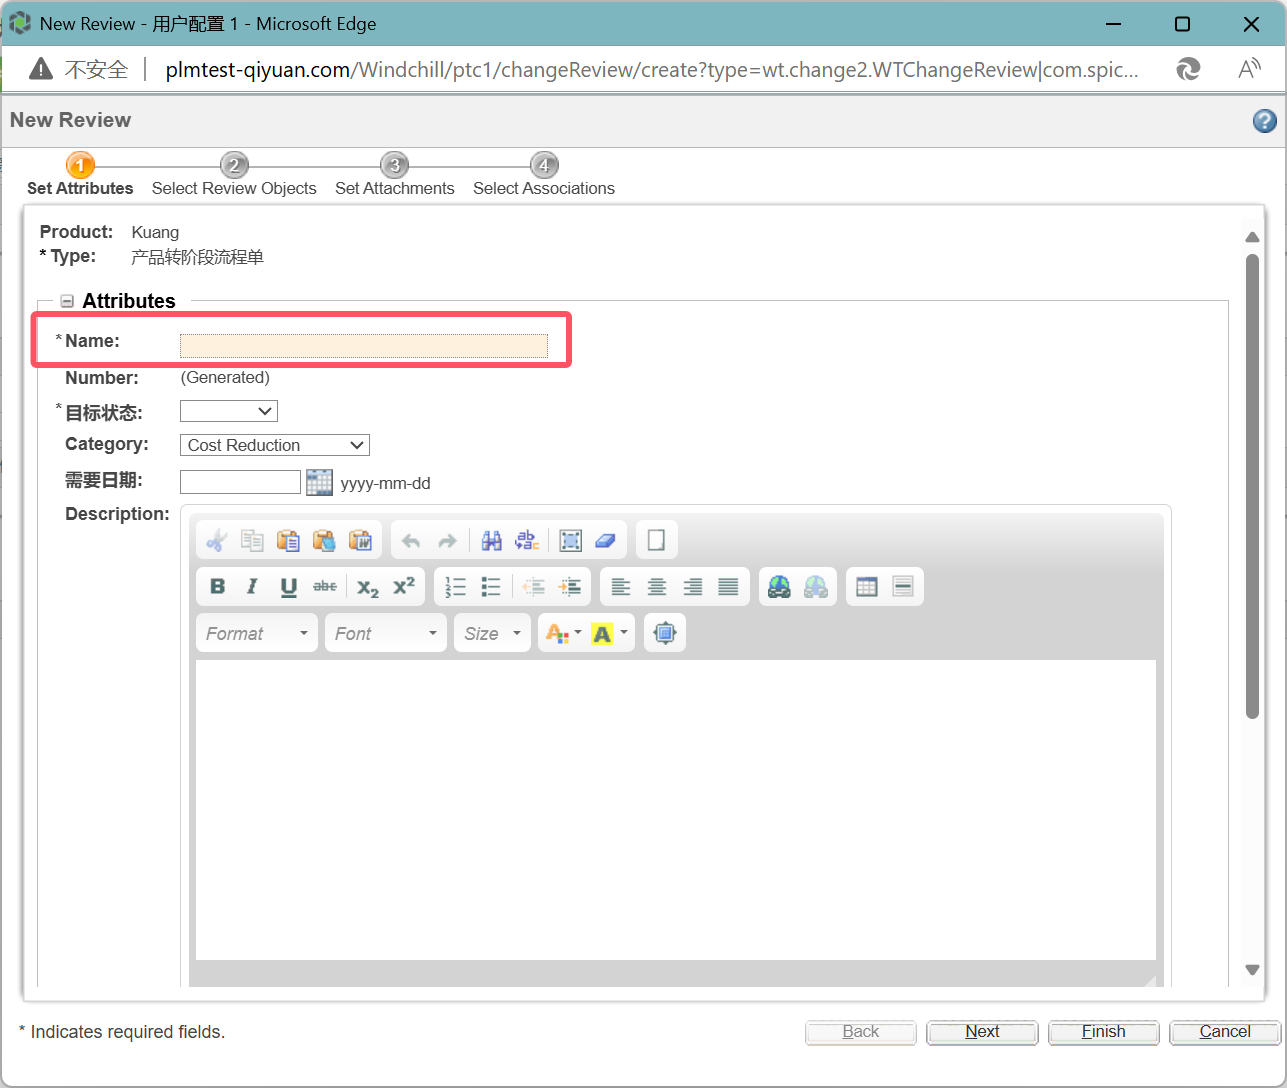The height and width of the screenshot is (1088, 1287).
Task: Toggle the numbered list formatting
Action: pyautogui.click(x=455, y=587)
